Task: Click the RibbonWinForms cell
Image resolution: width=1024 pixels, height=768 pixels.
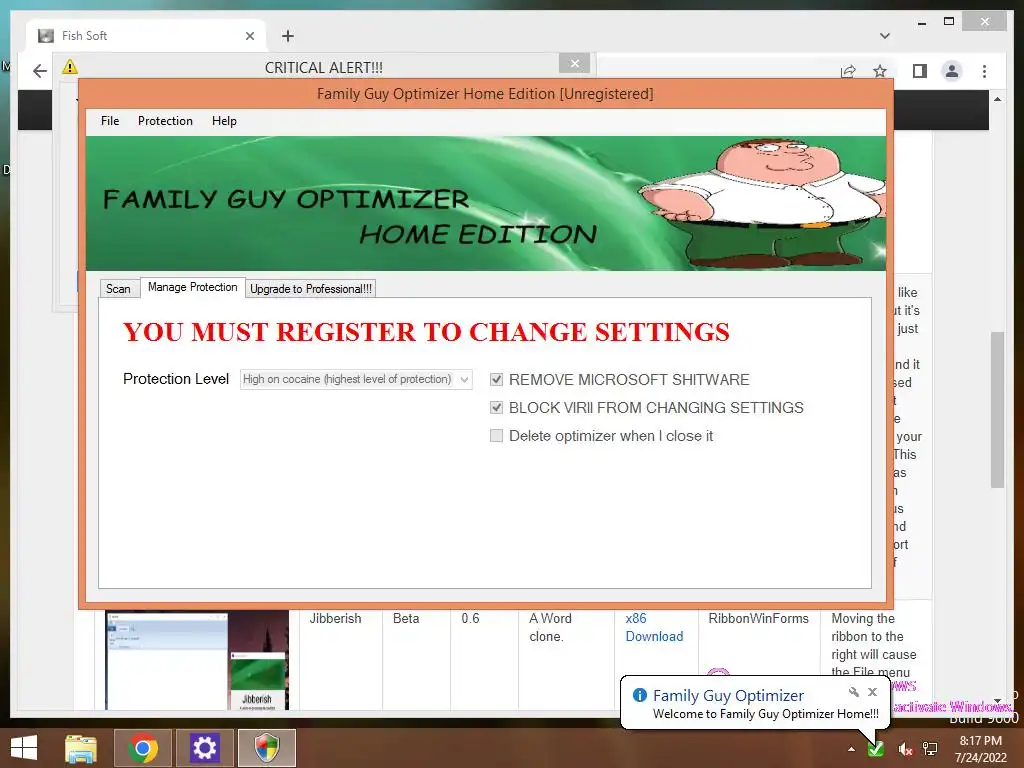Action: 758,618
